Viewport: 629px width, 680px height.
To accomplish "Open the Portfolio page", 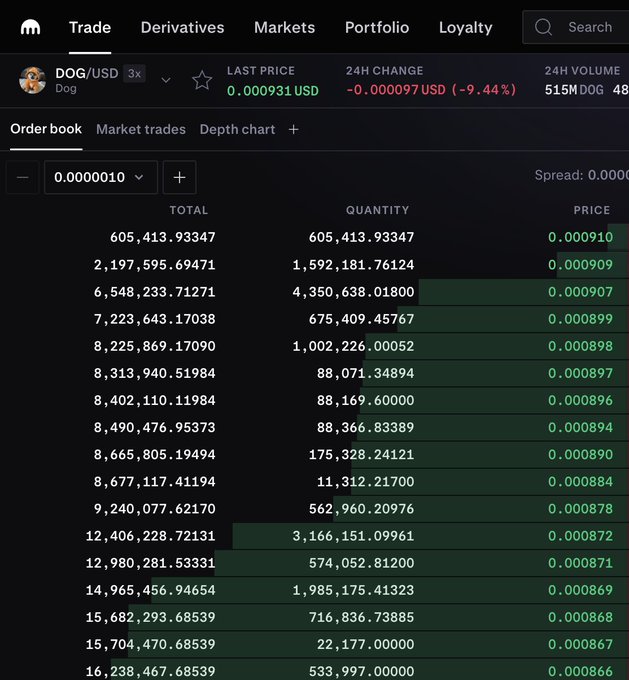I will tap(377, 27).
